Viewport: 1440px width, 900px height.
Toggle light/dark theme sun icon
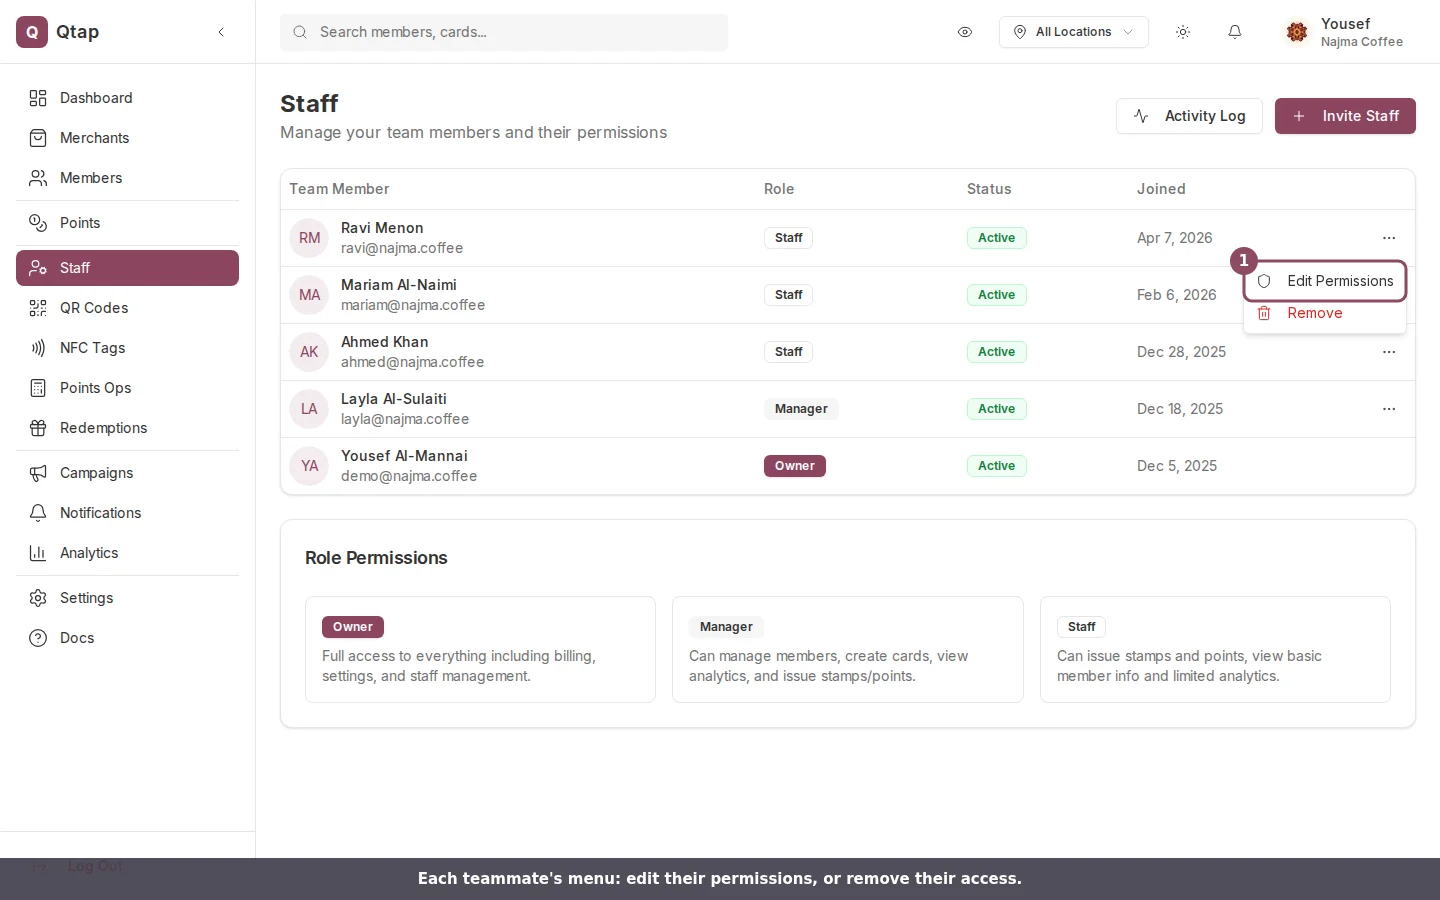click(x=1183, y=32)
